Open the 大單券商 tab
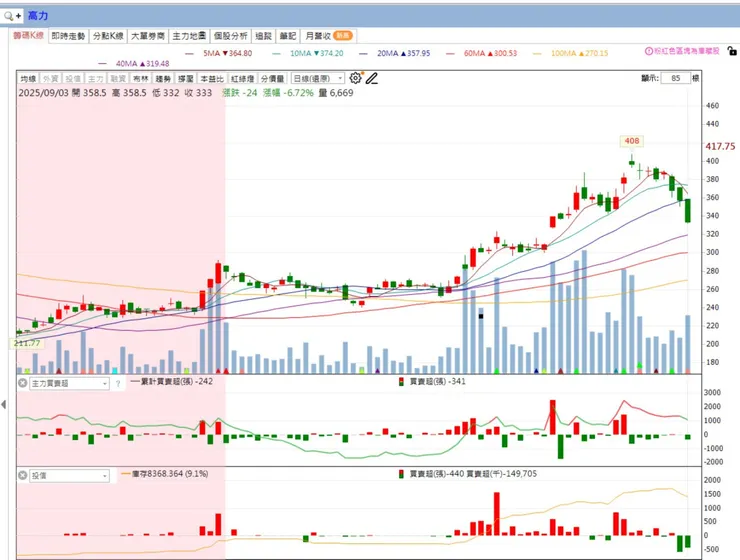 pos(147,36)
